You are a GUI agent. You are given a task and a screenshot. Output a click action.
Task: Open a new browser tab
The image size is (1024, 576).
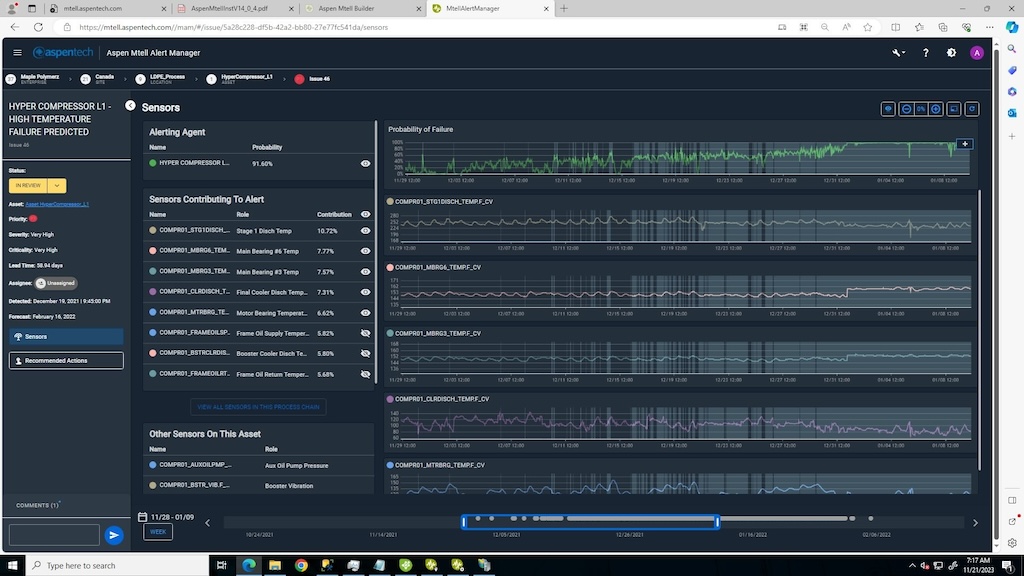(x=564, y=8)
